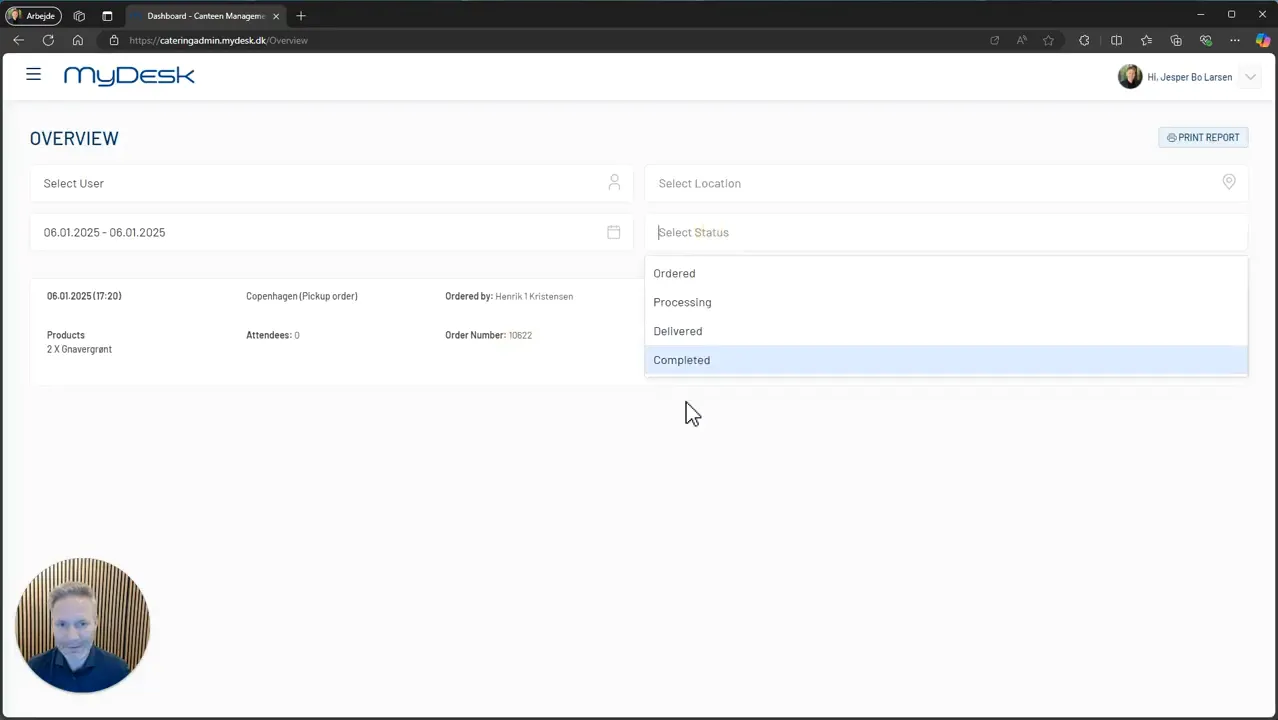Open the hamburger navigation menu

pyautogui.click(x=33, y=75)
